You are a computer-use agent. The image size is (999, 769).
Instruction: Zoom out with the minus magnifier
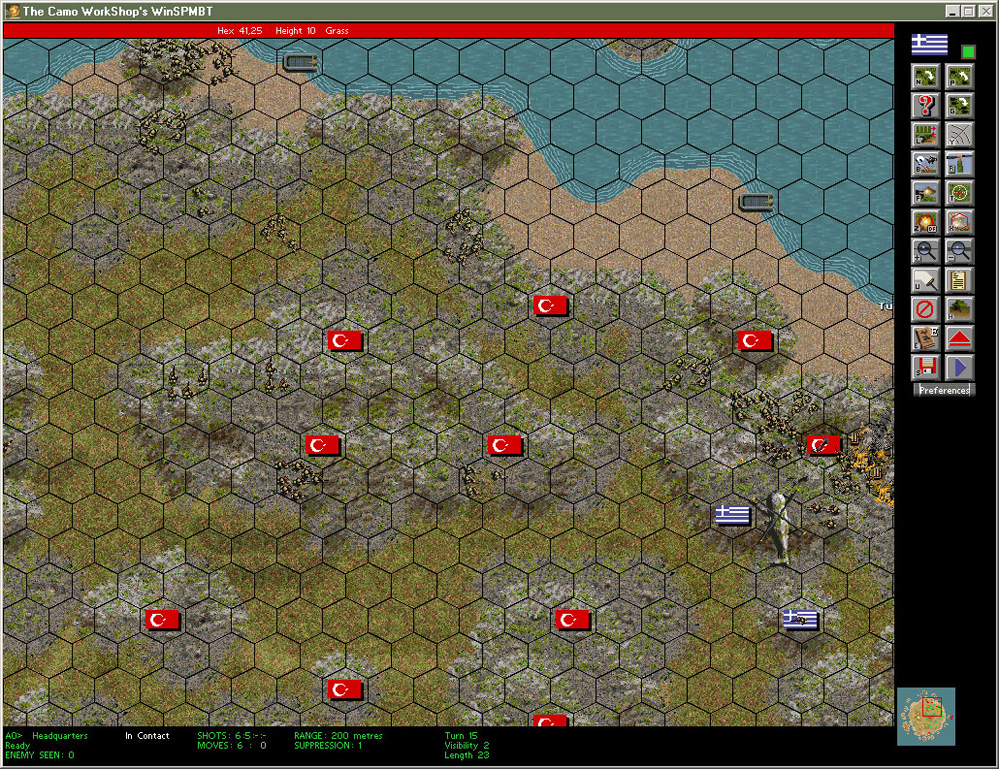[959, 251]
